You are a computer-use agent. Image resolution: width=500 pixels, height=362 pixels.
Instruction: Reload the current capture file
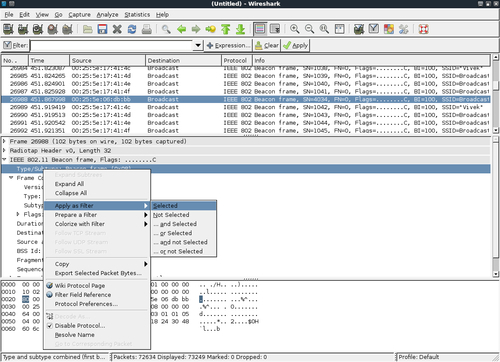(132, 29)
